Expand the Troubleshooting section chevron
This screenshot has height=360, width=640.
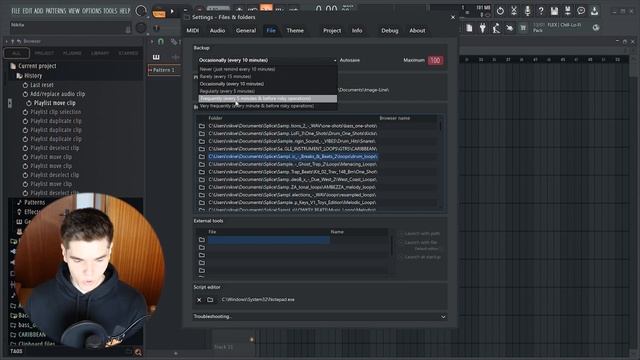pyautogui.click(x=443, y=317)
